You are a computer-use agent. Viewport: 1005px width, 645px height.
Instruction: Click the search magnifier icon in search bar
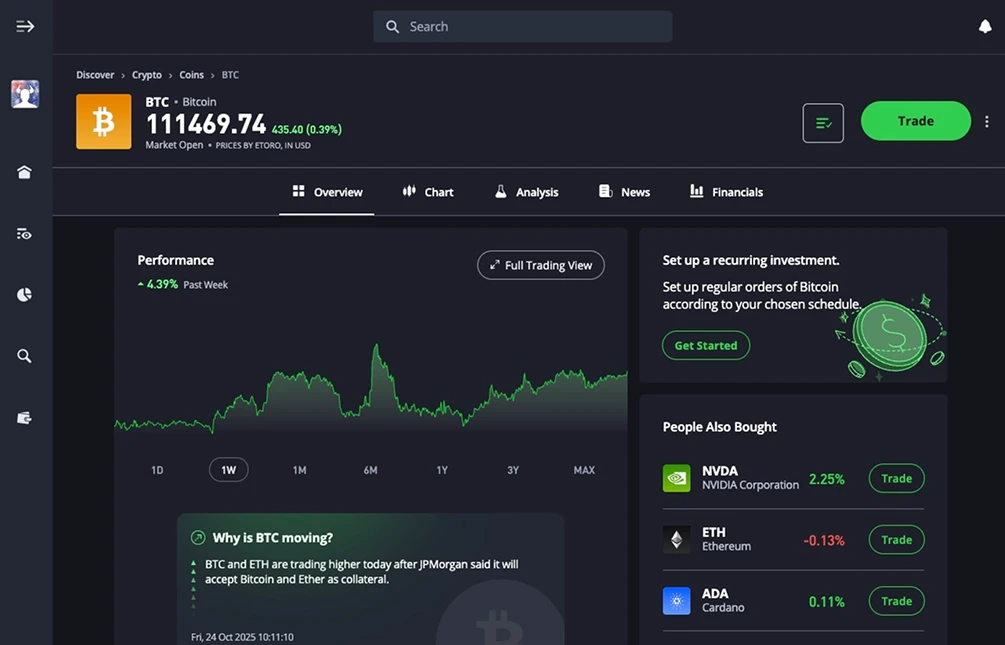coord(392,26)
